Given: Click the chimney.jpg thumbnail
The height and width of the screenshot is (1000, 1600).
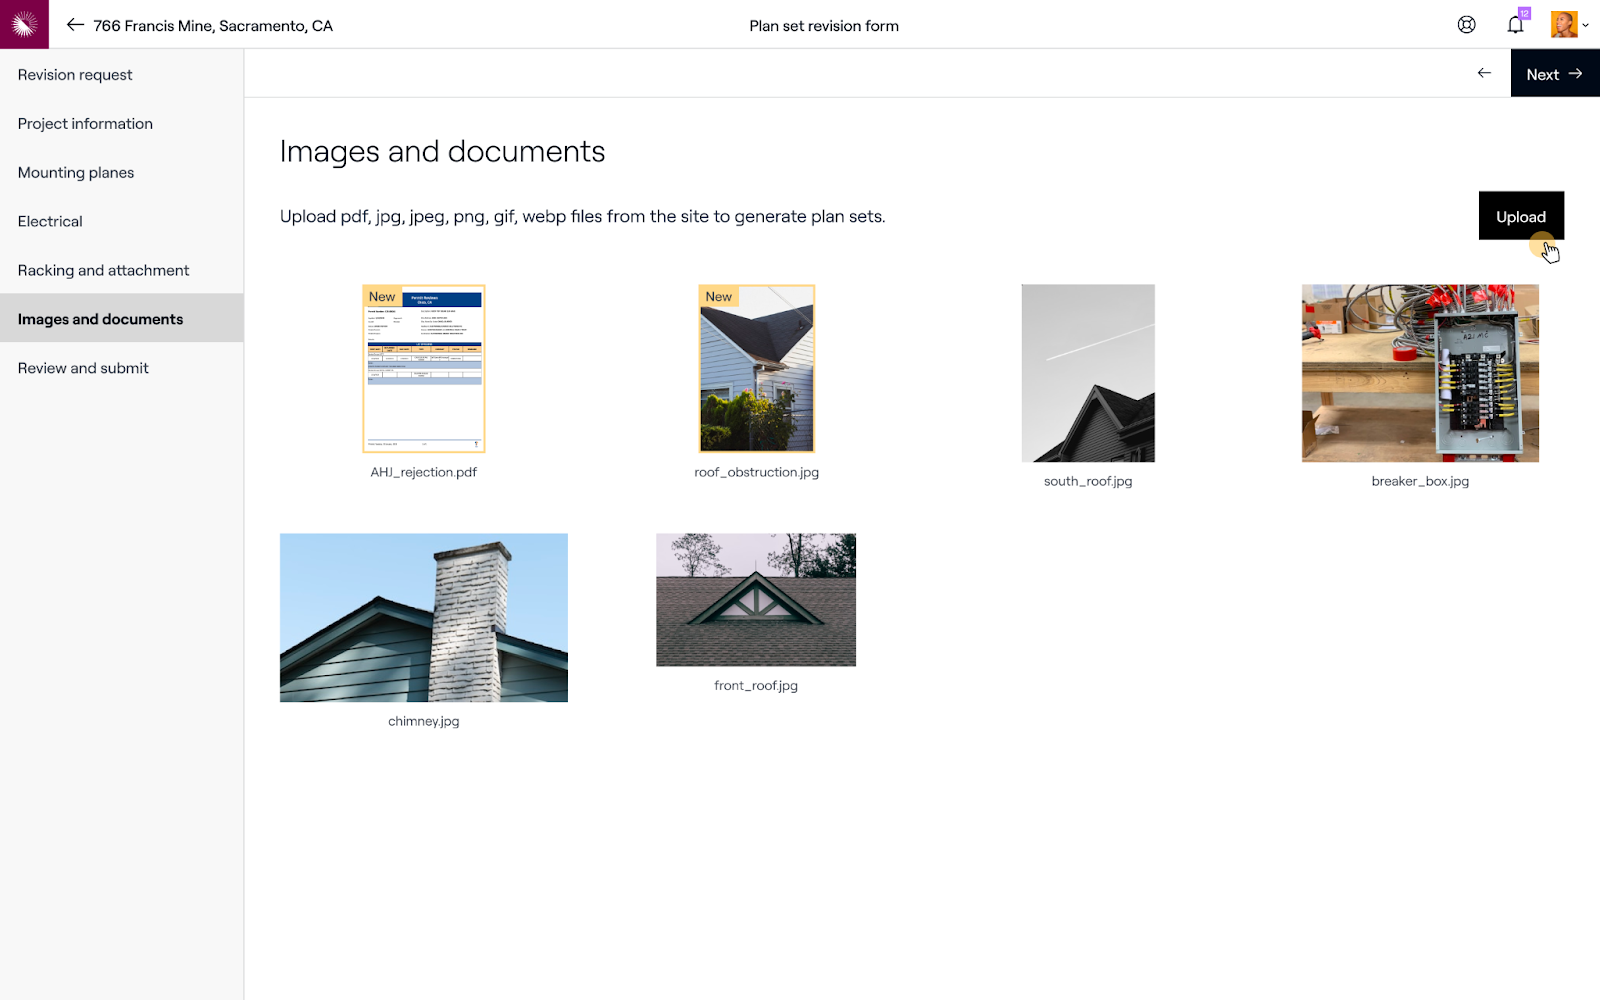Looking at the screenshot, I should coord(424,617).
